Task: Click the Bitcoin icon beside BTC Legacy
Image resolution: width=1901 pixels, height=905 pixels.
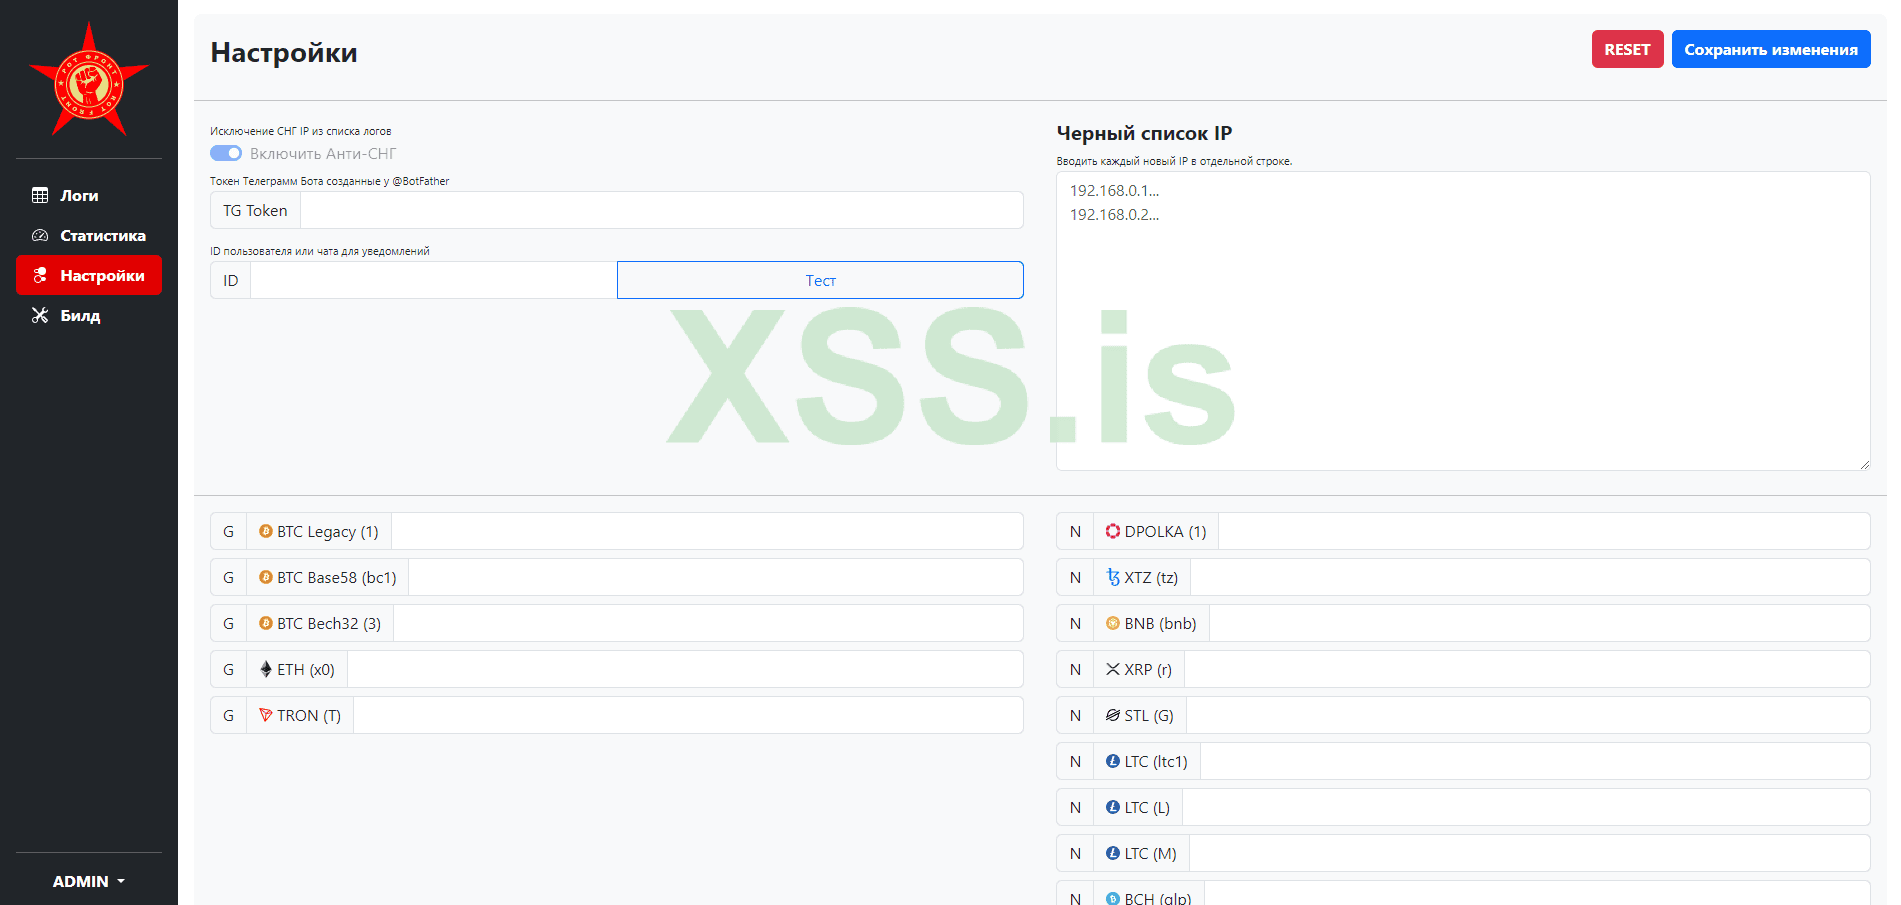Action: point(266,531)
